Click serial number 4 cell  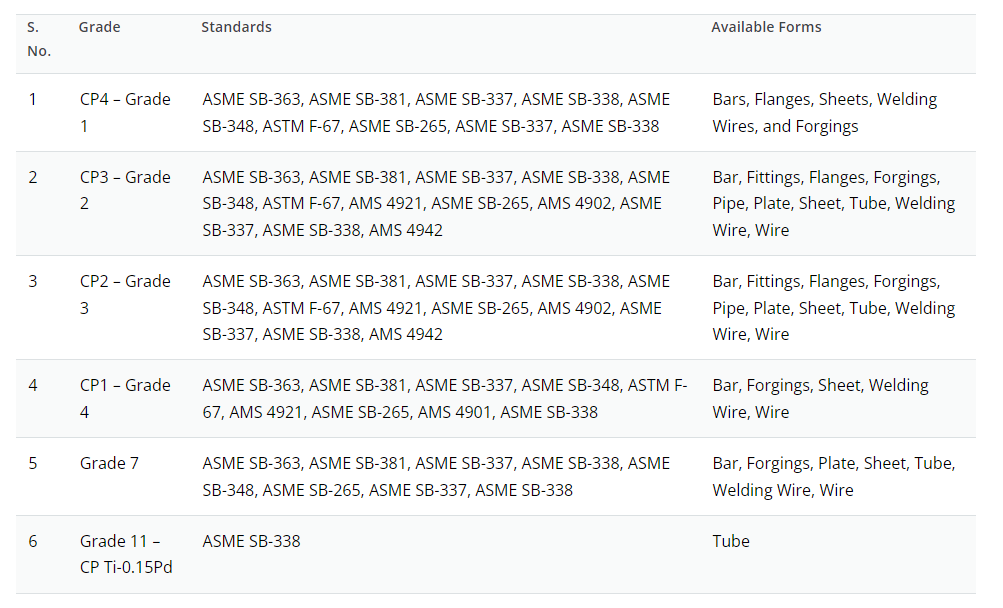pos(33,385)
